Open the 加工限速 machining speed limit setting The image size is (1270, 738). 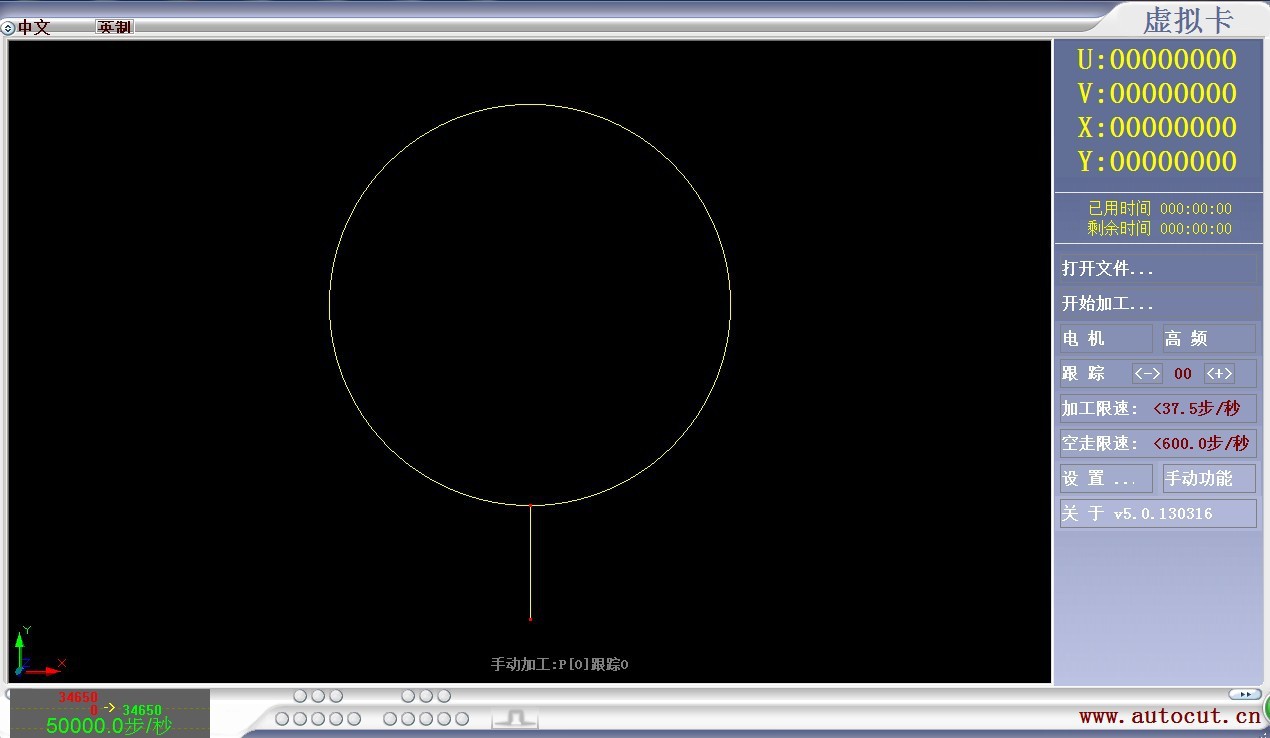1157,409
